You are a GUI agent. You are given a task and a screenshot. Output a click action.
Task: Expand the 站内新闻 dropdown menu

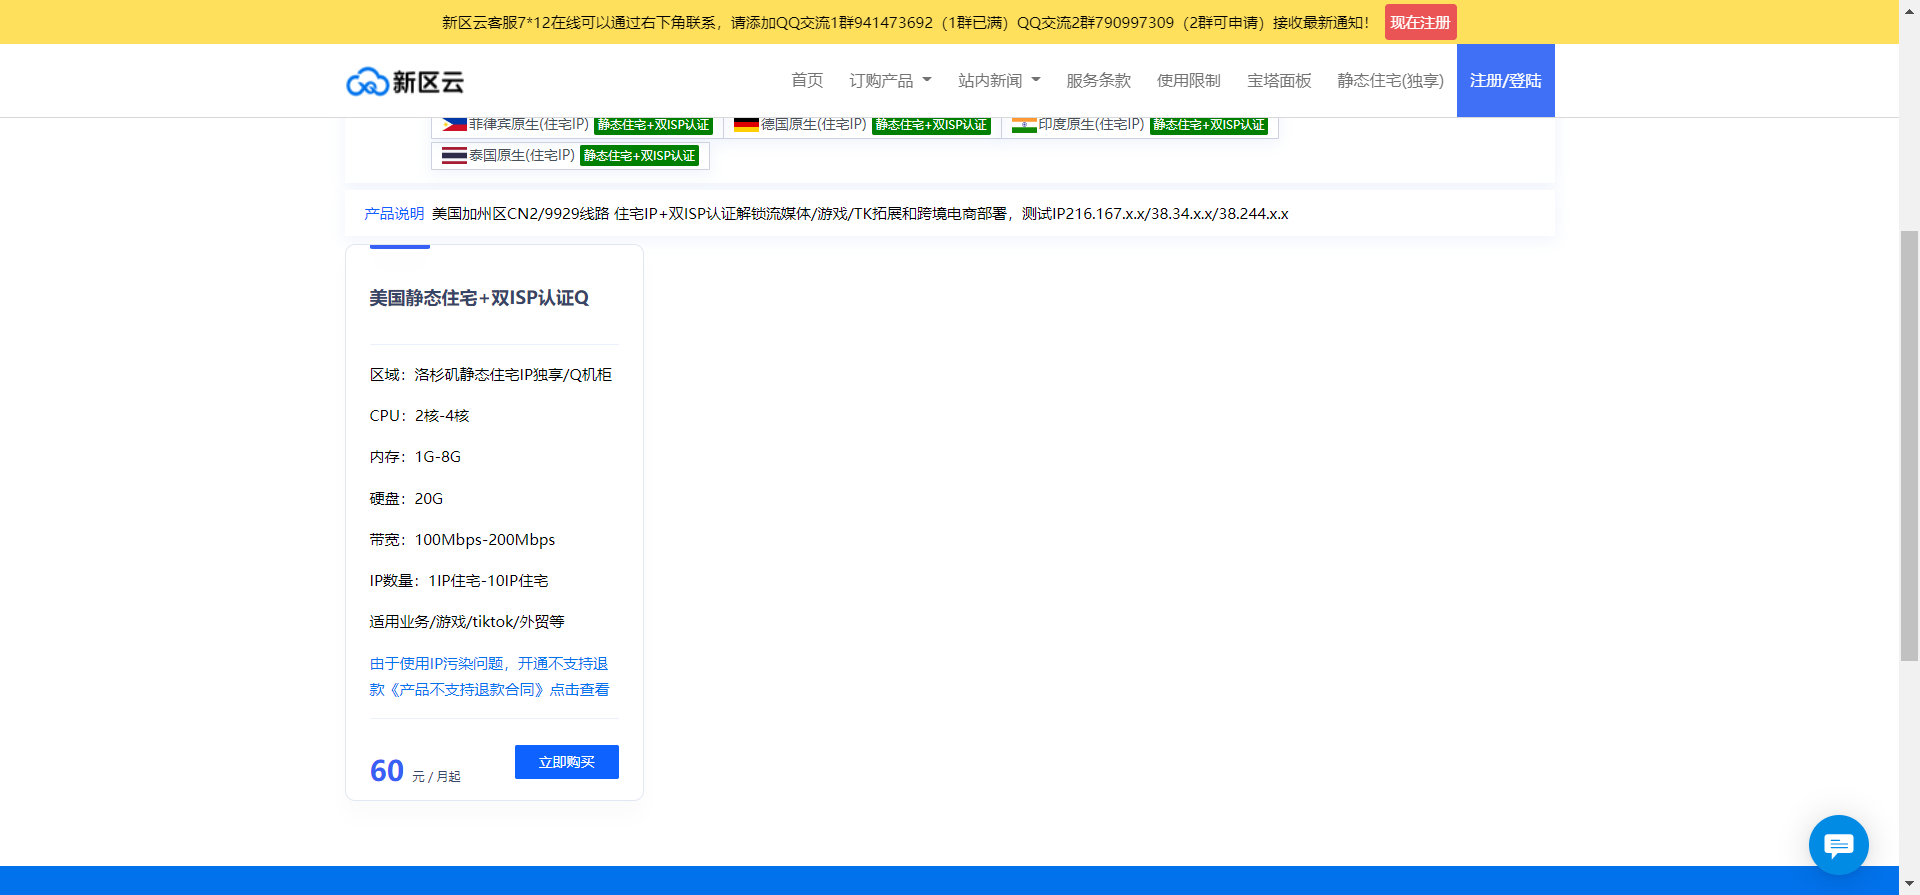[x=999, y=81]
